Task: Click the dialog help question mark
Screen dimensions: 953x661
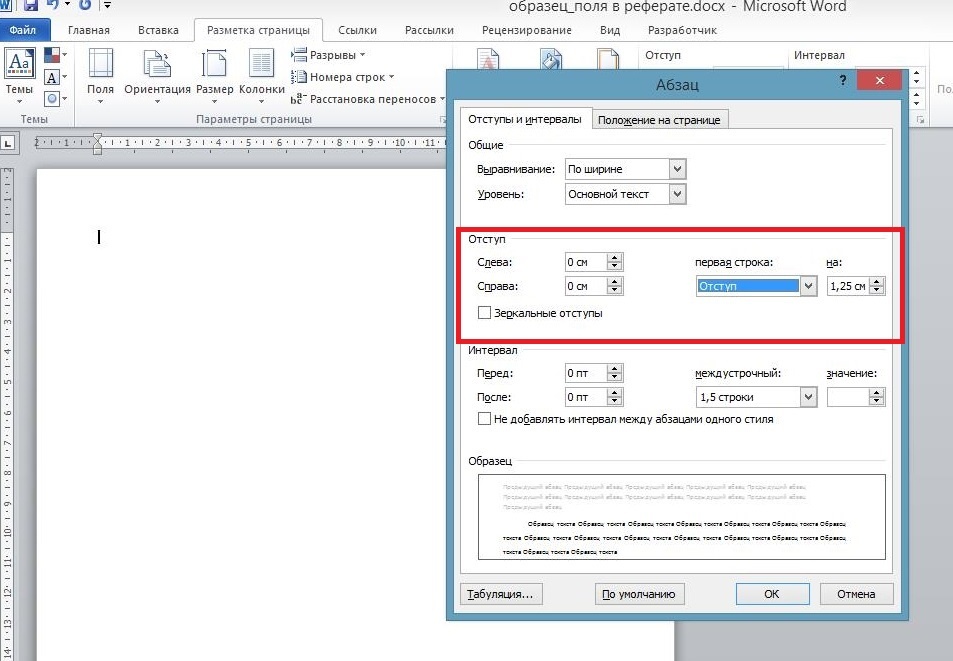Action: point(843,81)
